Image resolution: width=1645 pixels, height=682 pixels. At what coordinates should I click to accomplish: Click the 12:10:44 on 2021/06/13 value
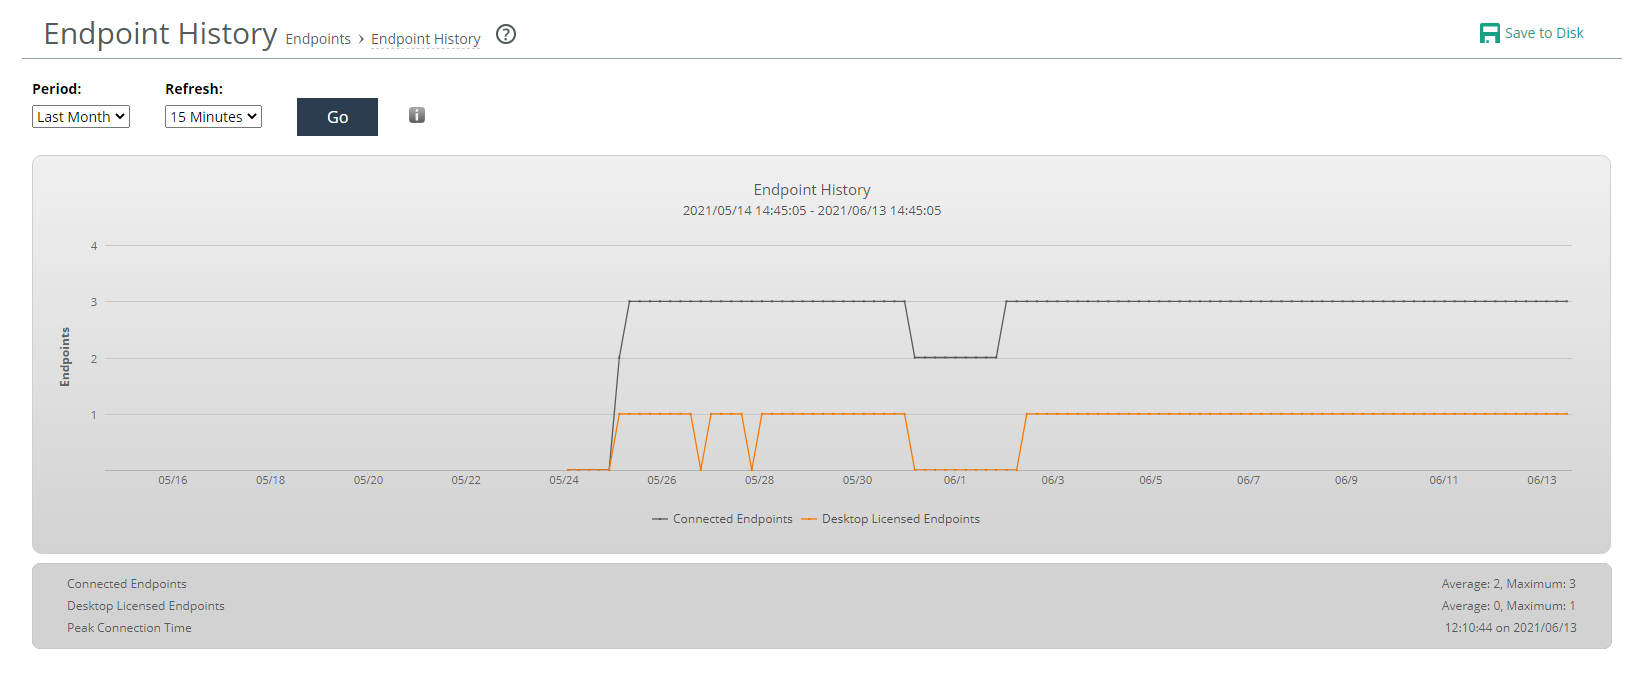click(x=1511, y=628)
